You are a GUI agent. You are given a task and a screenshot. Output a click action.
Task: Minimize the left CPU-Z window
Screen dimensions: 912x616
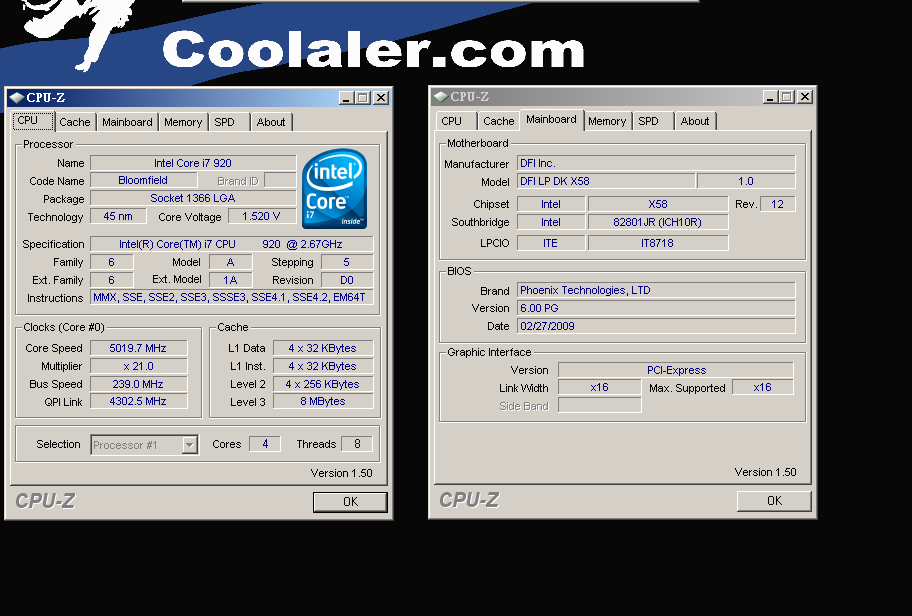(x=347, y=98)
